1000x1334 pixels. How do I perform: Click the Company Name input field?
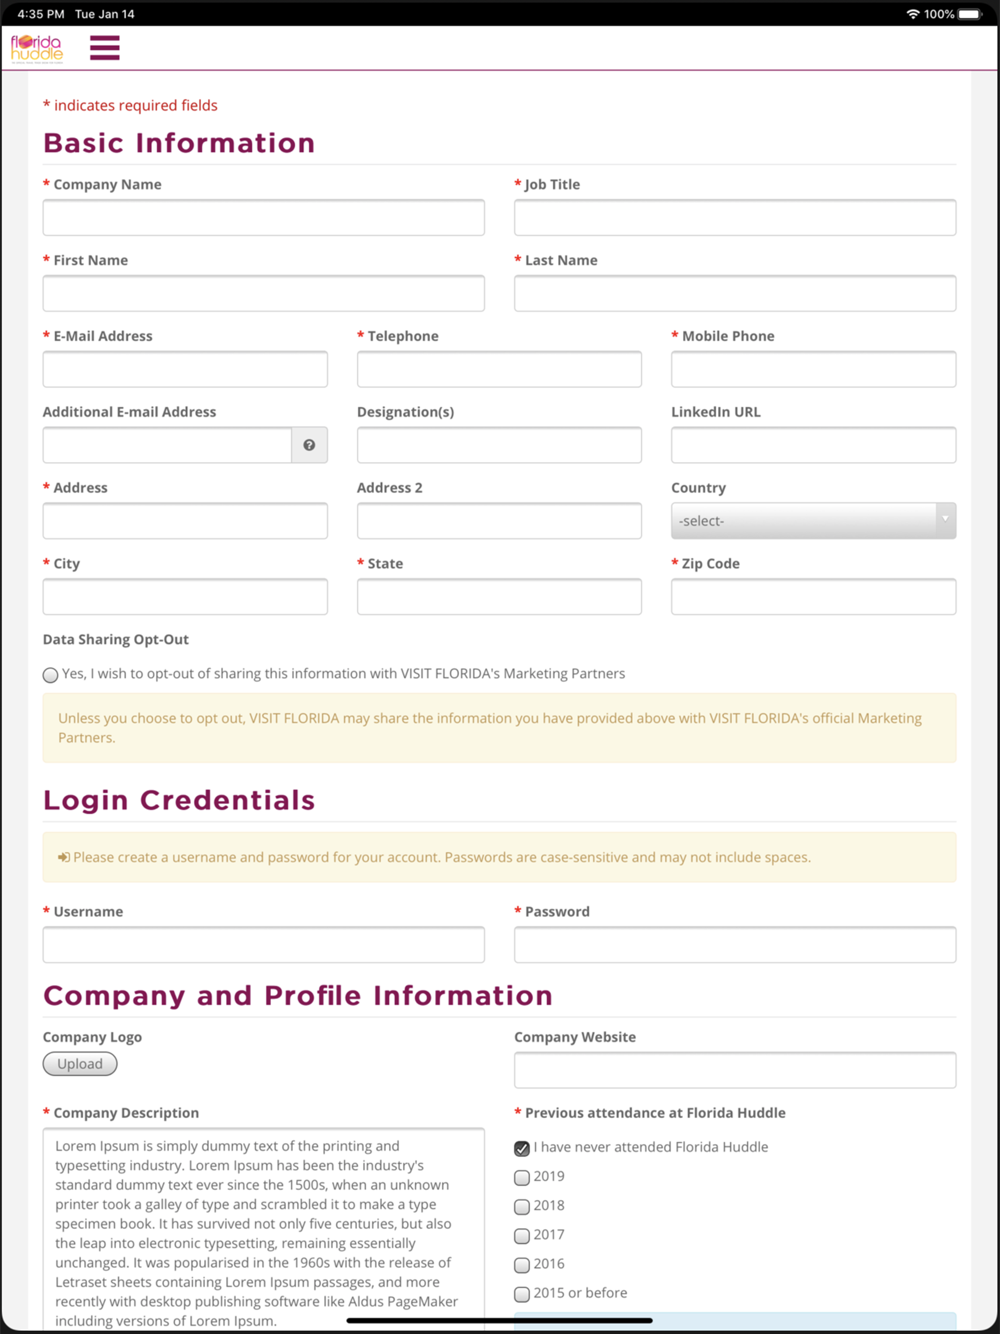pyautogui.click(x=264, y=218)
